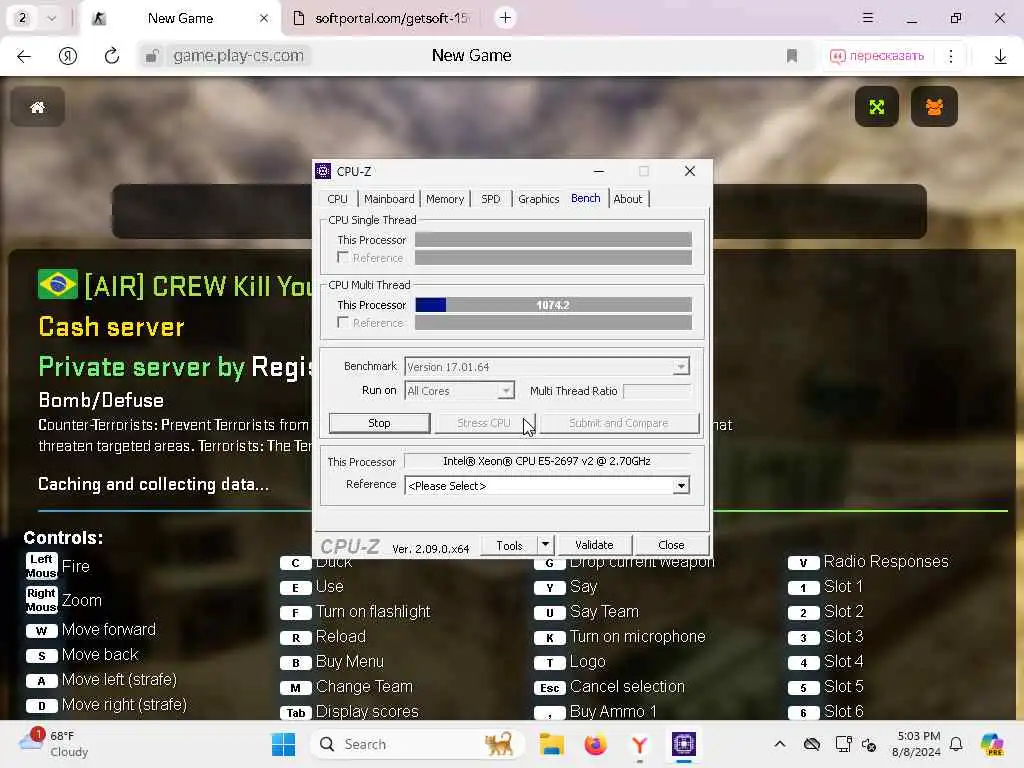This screenshot has height=768, width=1024.
Task: Go back with the browser back arrow
Action: [x=24, y=56]
